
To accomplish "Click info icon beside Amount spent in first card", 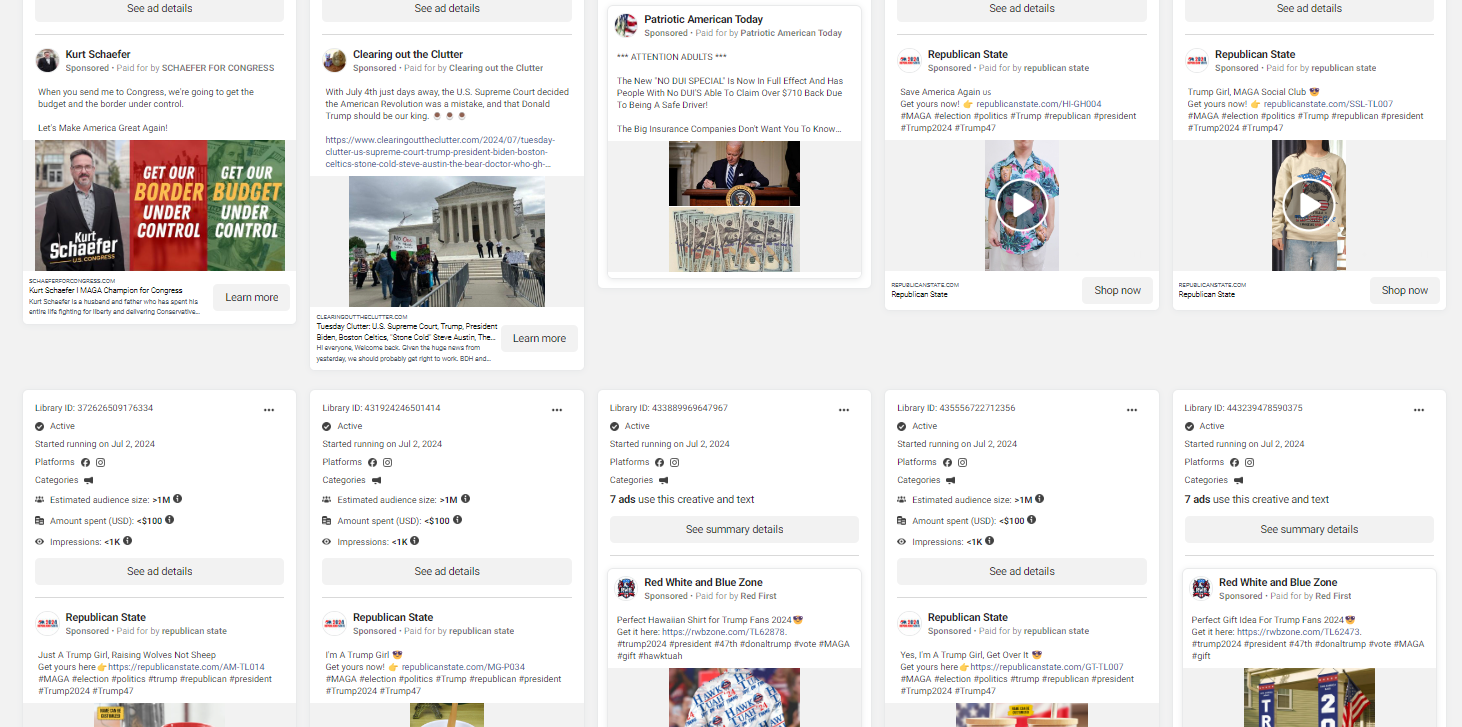I will [169, 520].
